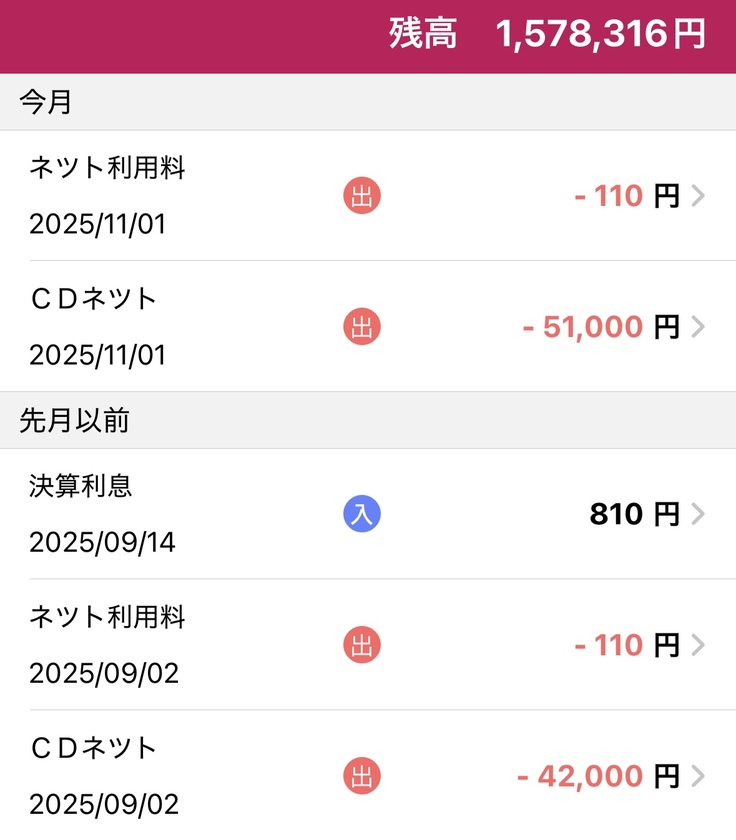736x840 pixels.
Task: Tap the 残高 1,578,316円 balance header
Action: coord(547,35)
